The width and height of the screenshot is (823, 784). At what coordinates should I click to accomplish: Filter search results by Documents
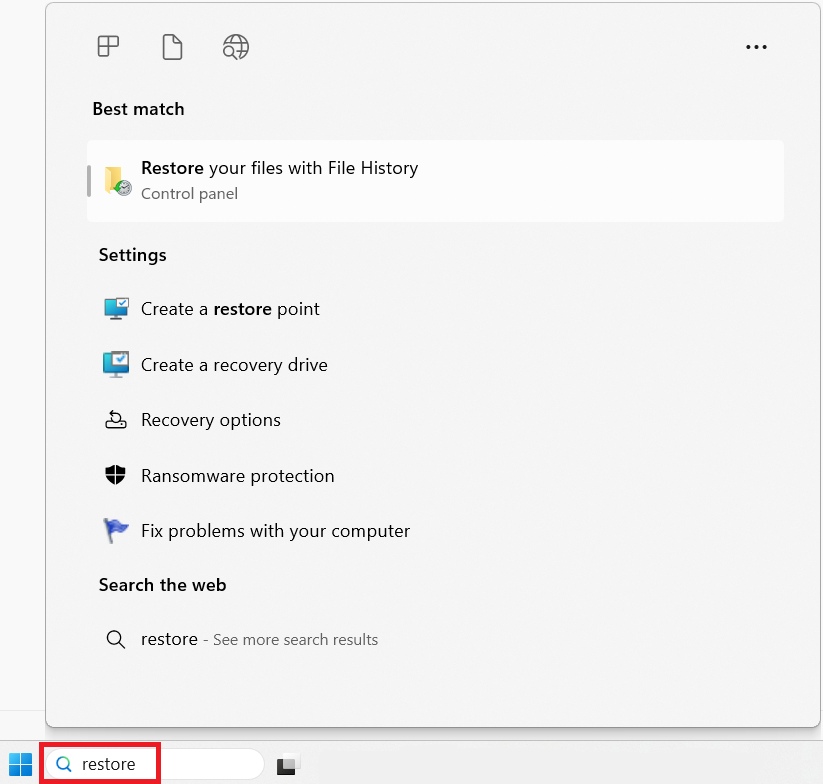pos(171,46)
